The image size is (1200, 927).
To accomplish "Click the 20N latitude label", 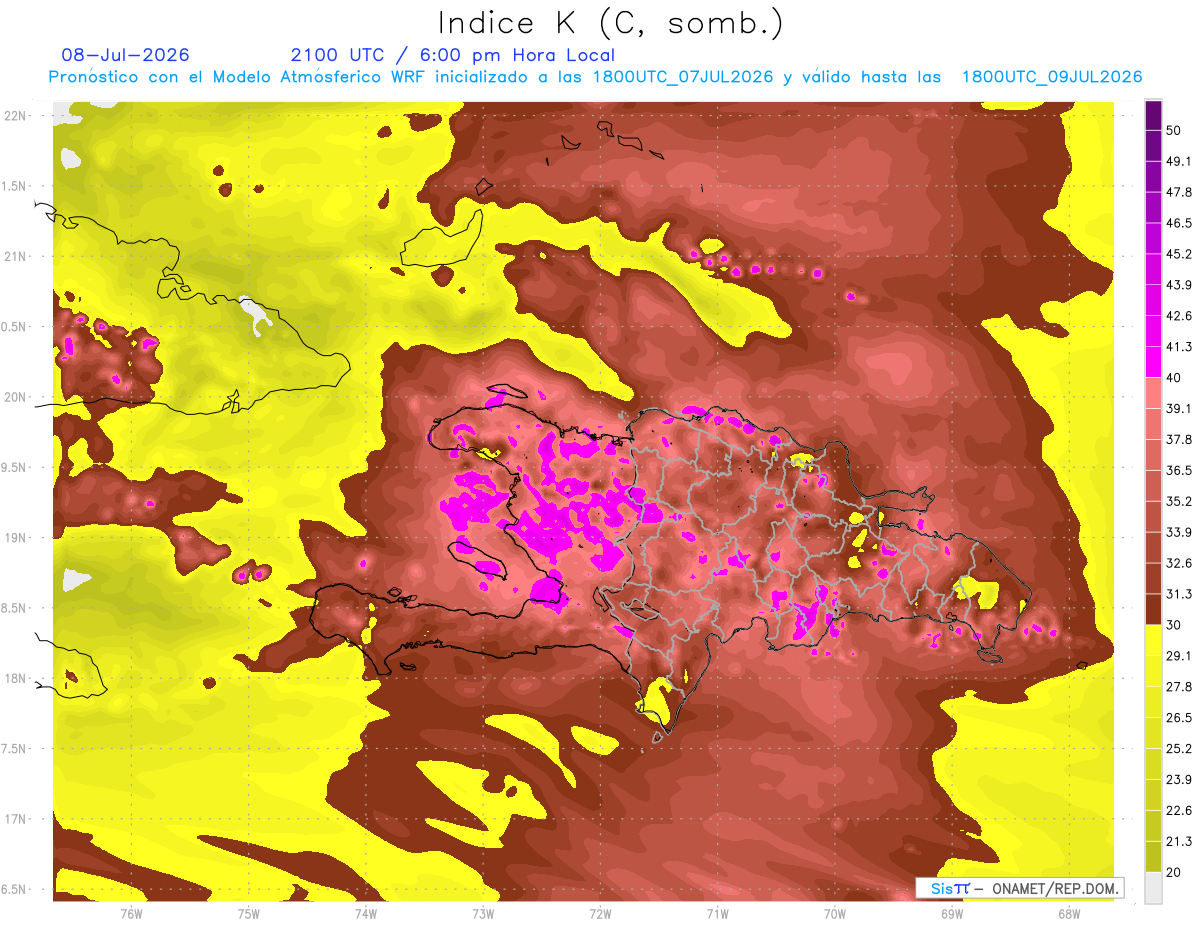I will 15,397.
